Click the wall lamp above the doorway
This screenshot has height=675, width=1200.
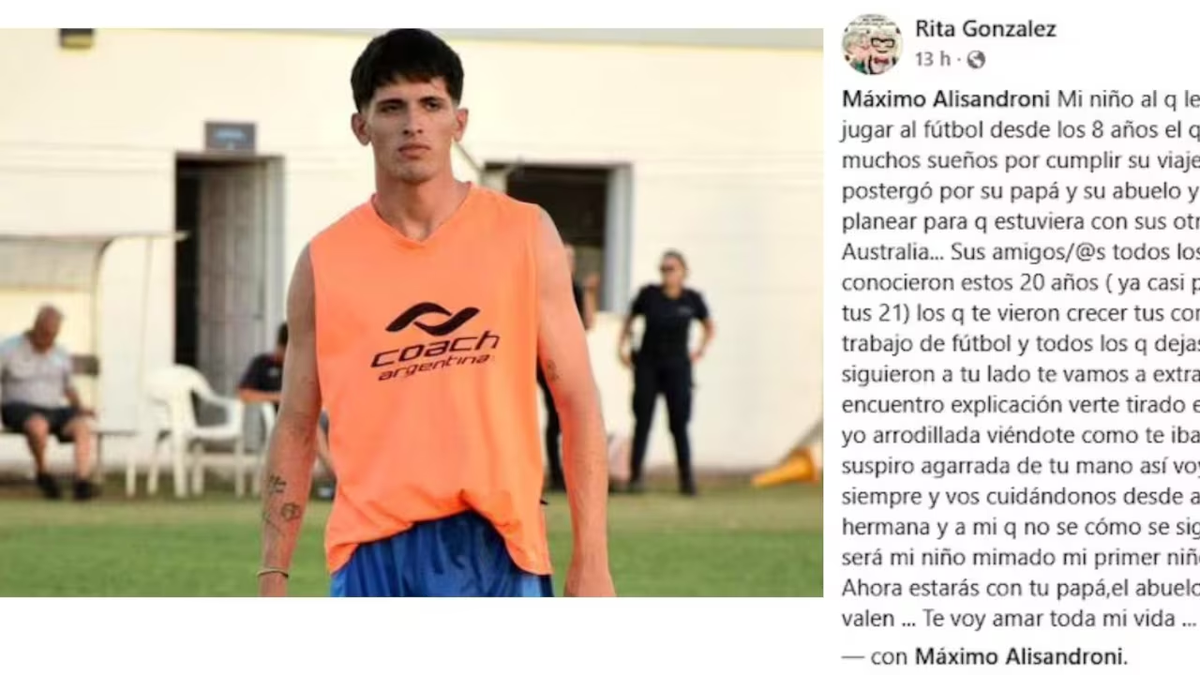coord(229,136)
